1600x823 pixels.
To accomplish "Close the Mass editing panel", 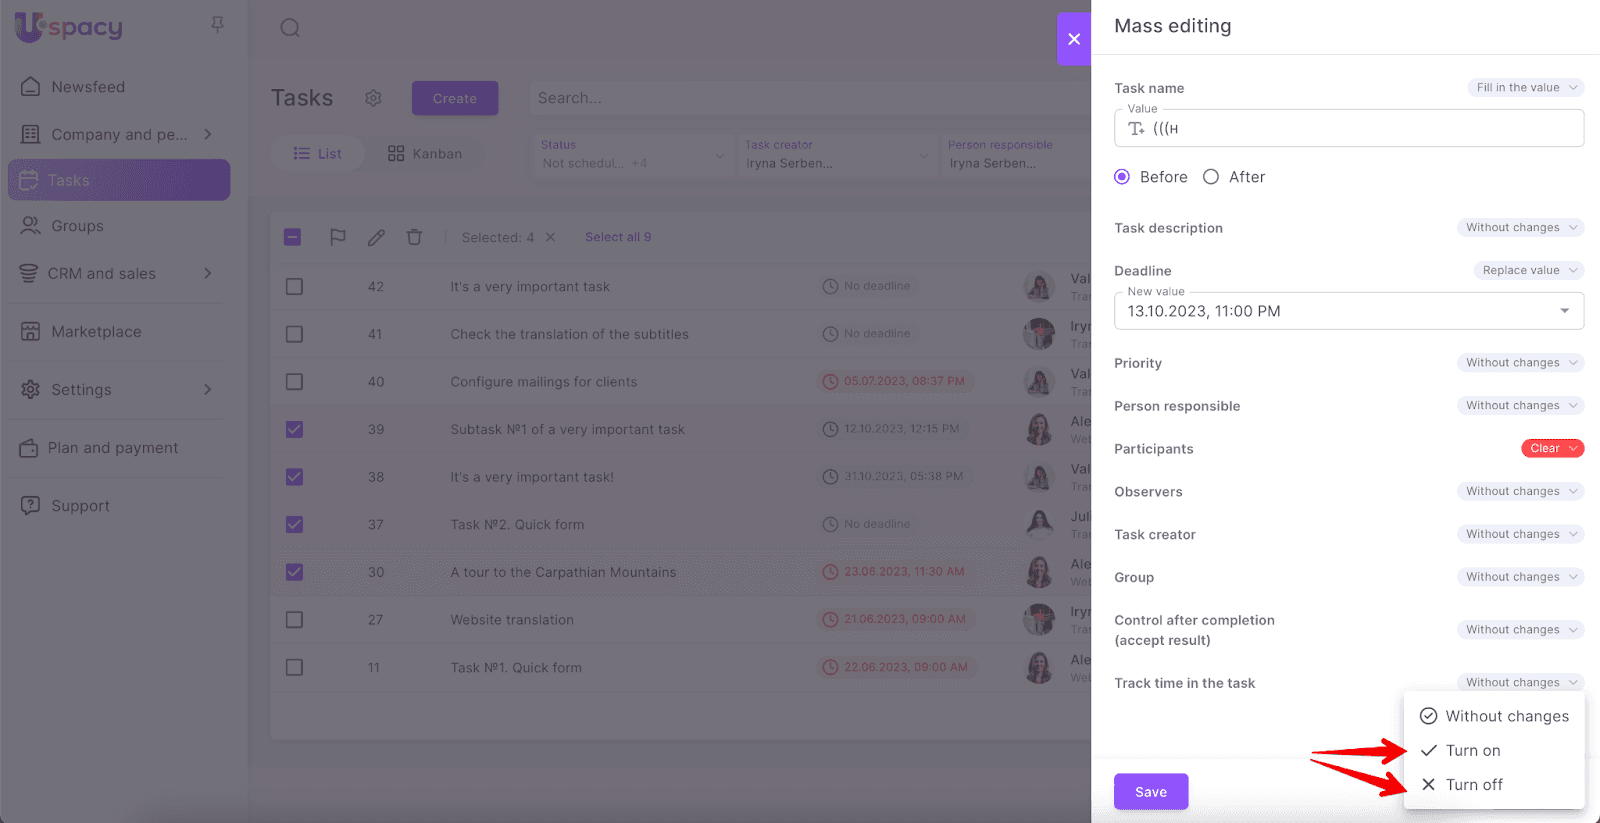I will (1074, 39).
